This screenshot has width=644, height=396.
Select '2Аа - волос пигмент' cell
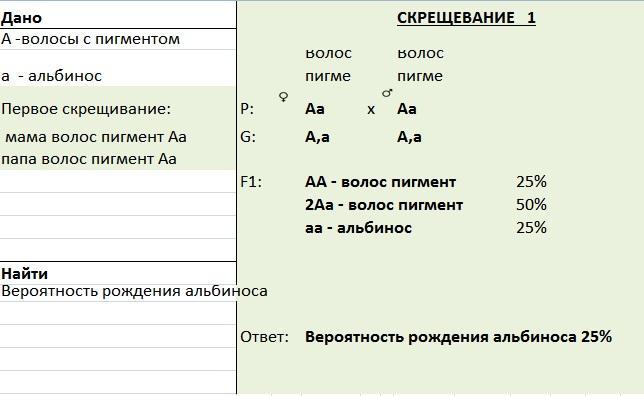click(x=384, y=205)
